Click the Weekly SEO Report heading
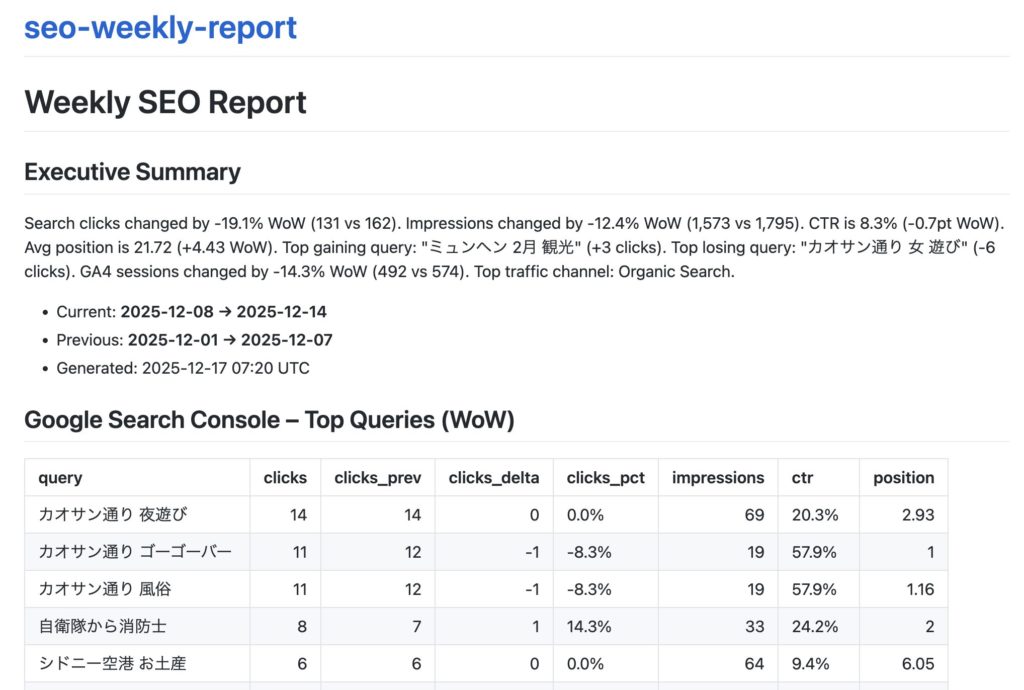Image resolution: width=1024 pixels, height=690 pixels. (x=165, y=102)
